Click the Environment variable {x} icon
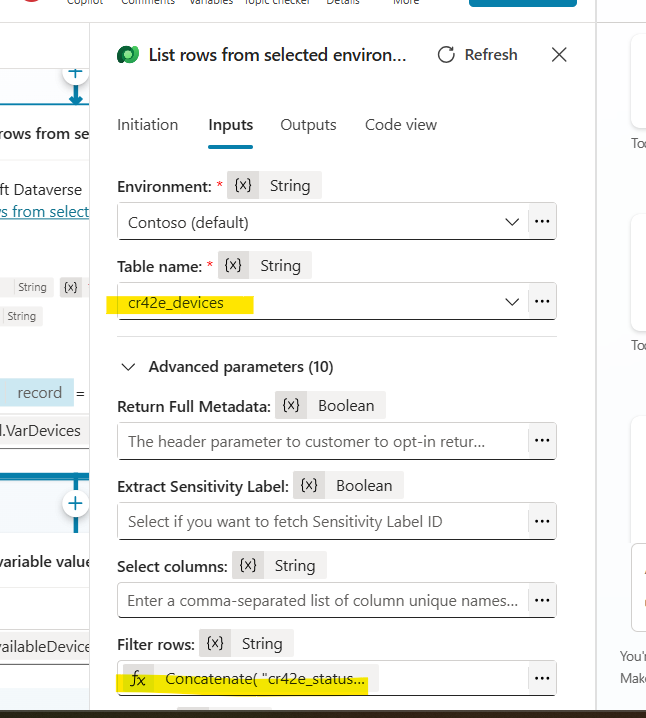This screenshot has width=646, height=718. coord(243,185)
